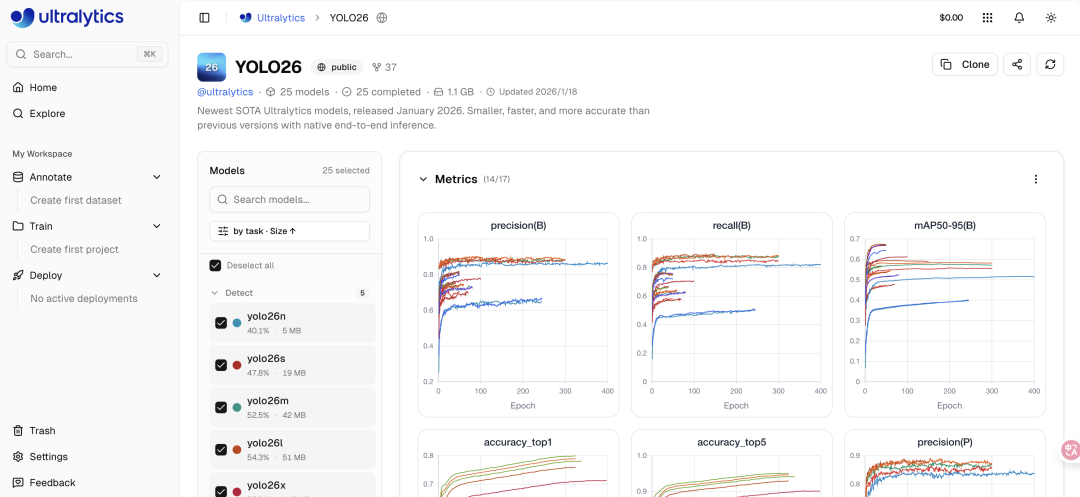
Task: Click the Clone button
Action: pos(965,64)
